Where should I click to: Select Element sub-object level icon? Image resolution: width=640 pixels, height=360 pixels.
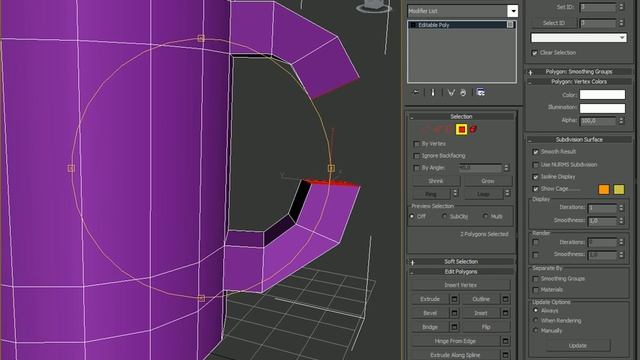pos(473,129)
